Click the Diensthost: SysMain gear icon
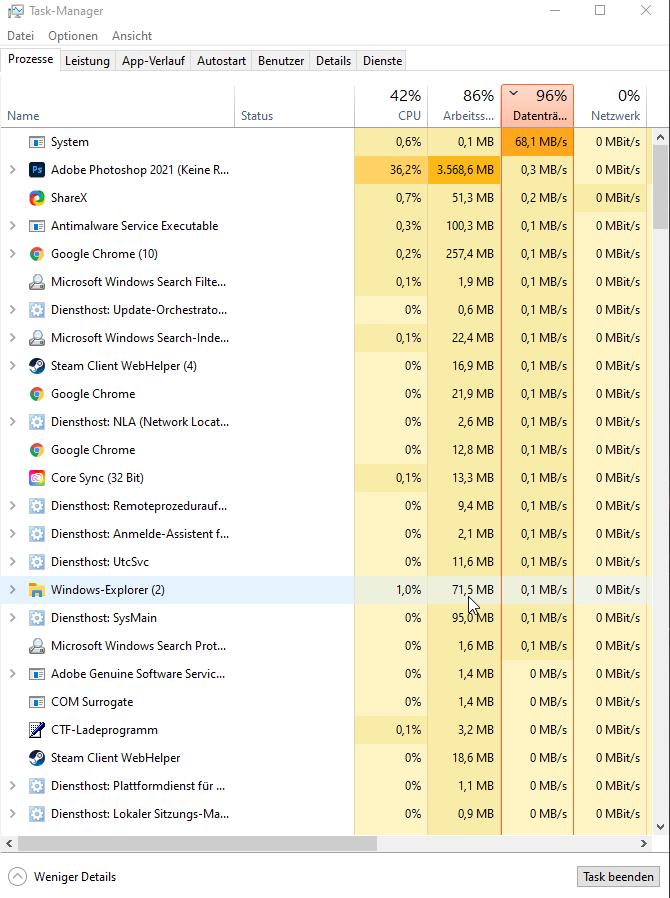Screen dimensions: 670x898 click(x=37, y=618)
